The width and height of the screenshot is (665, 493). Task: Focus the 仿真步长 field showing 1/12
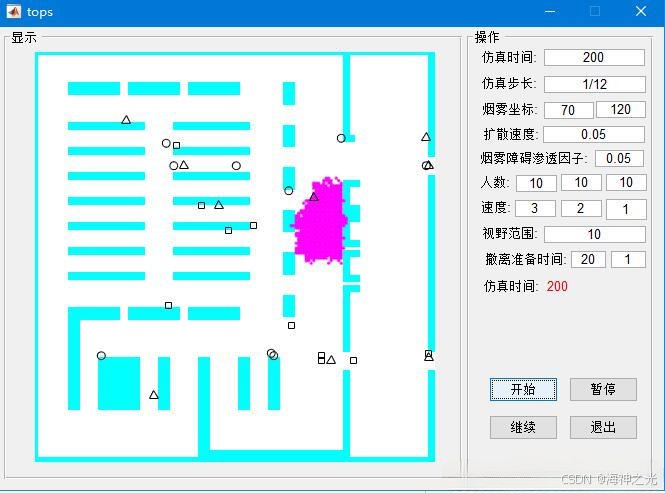point(595,84)
